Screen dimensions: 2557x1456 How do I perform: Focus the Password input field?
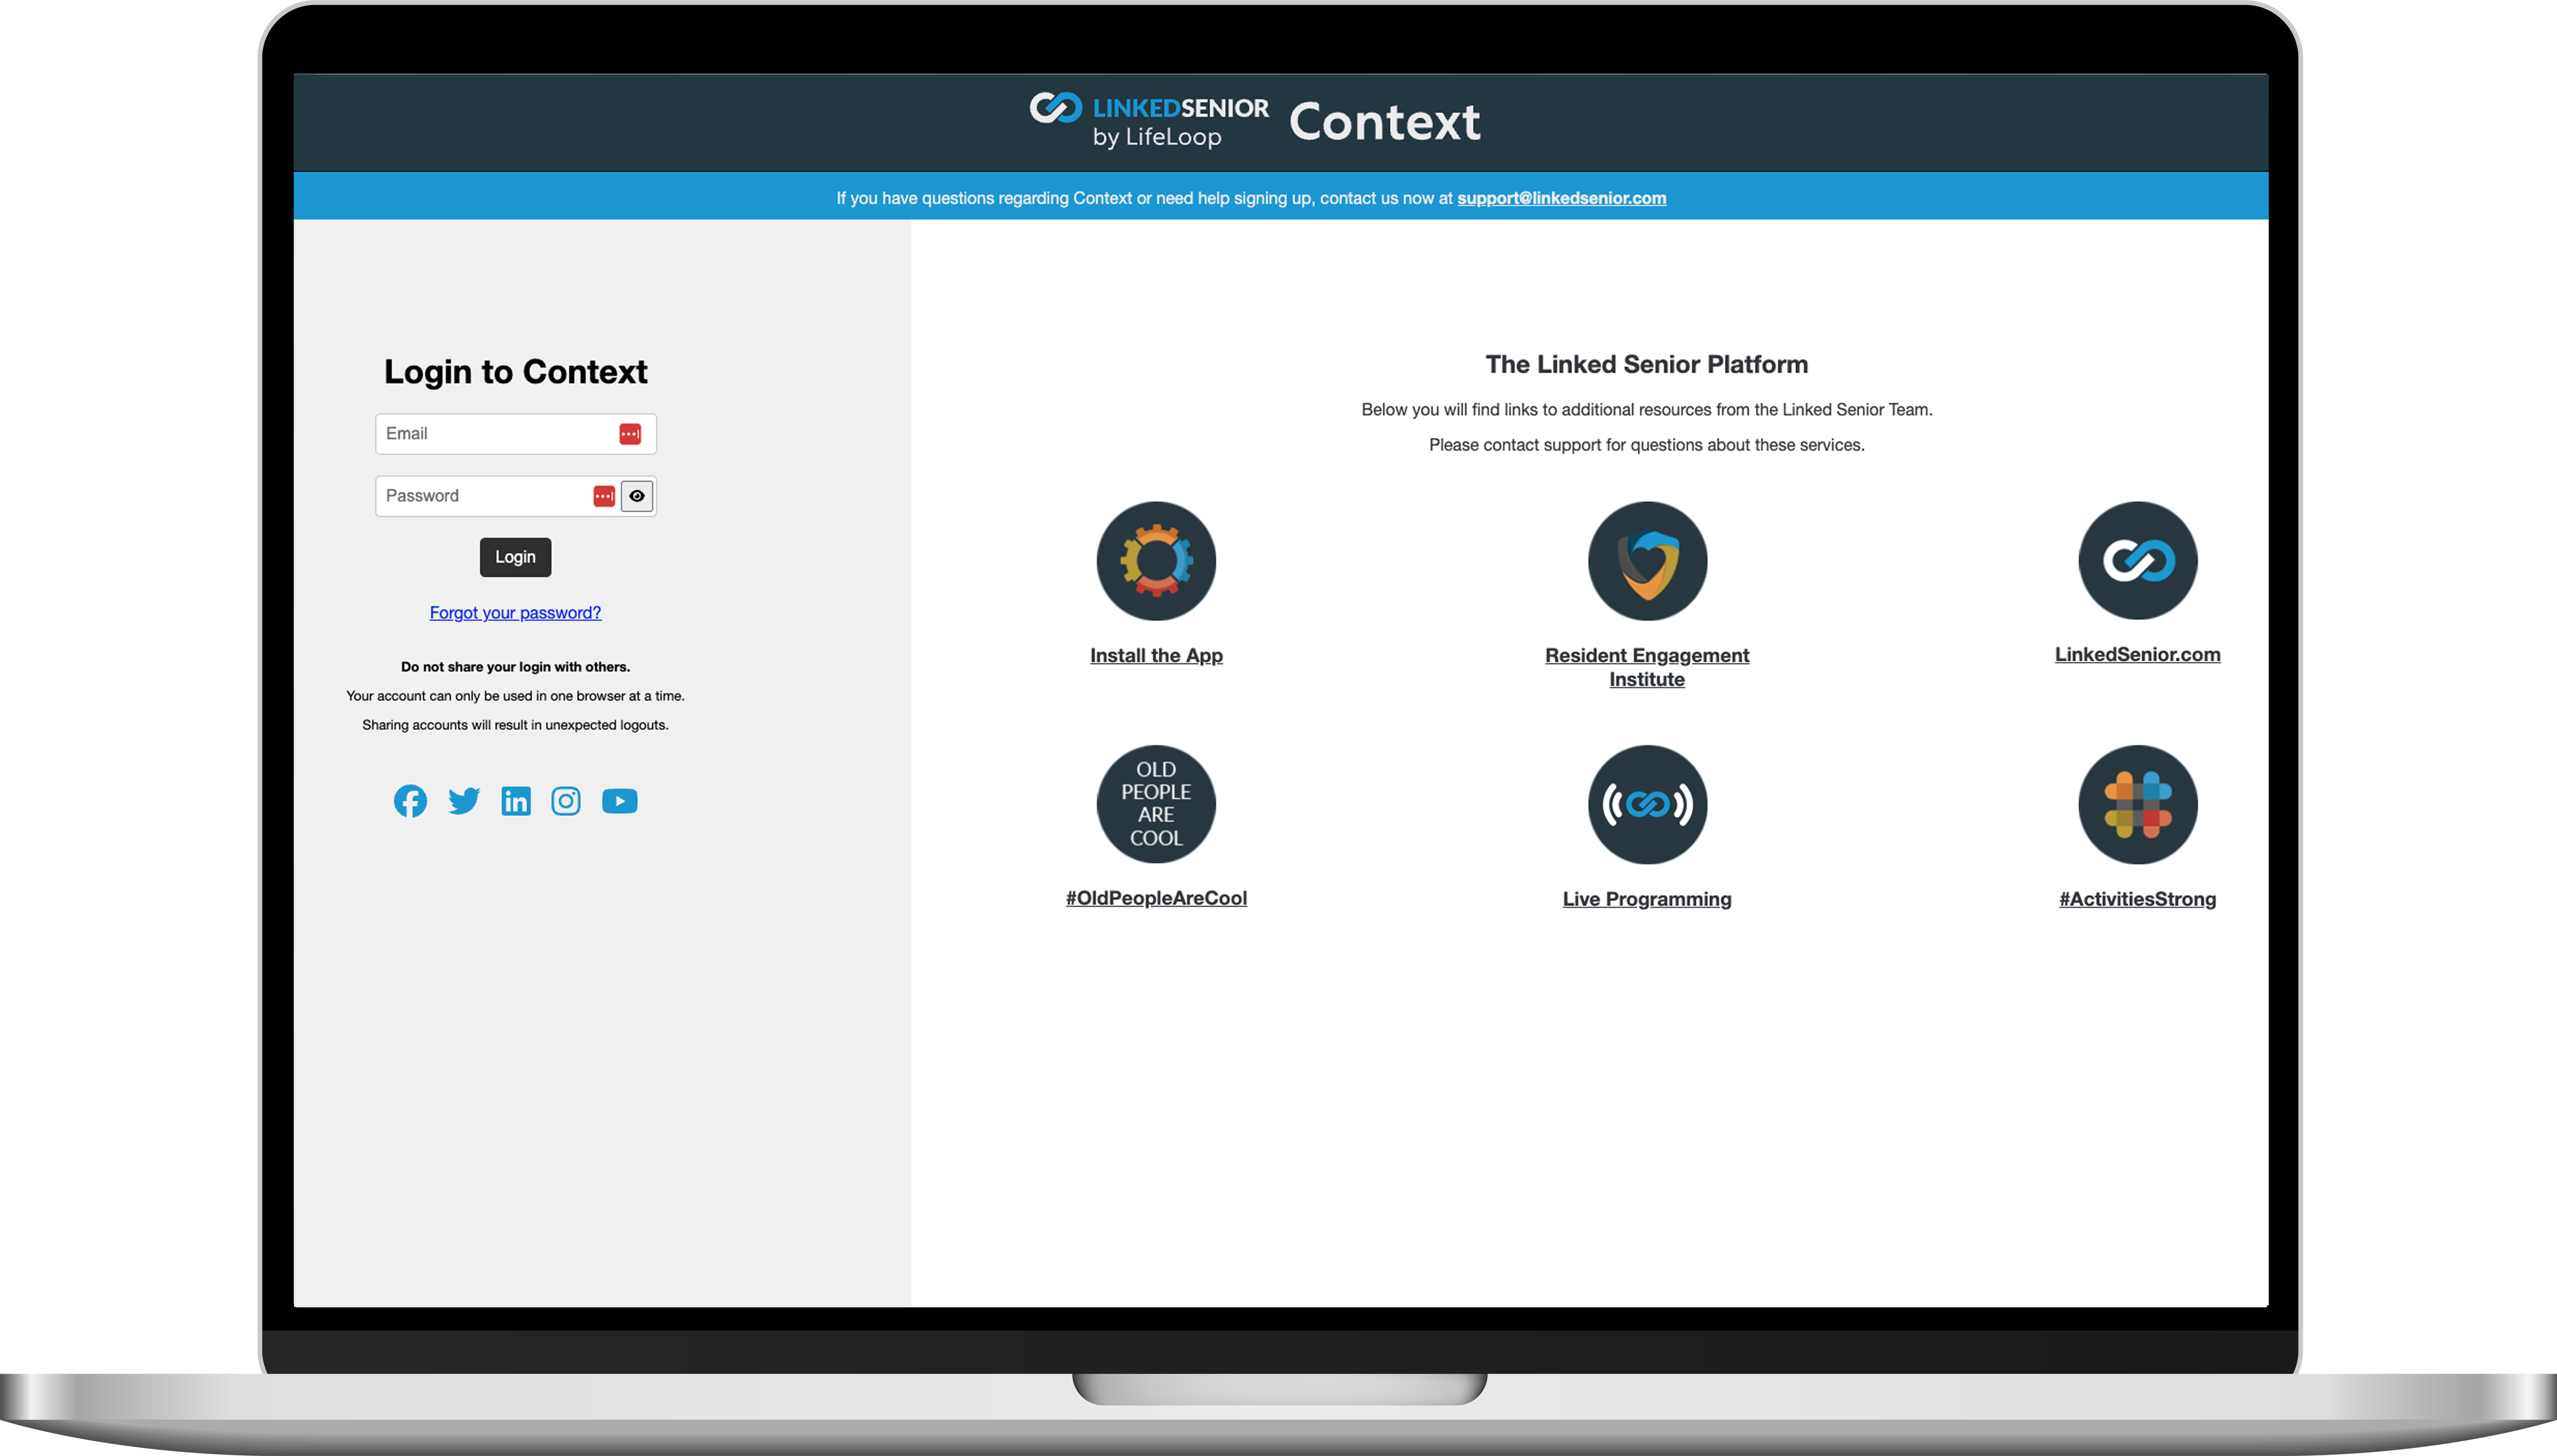[x=480, y=496]
